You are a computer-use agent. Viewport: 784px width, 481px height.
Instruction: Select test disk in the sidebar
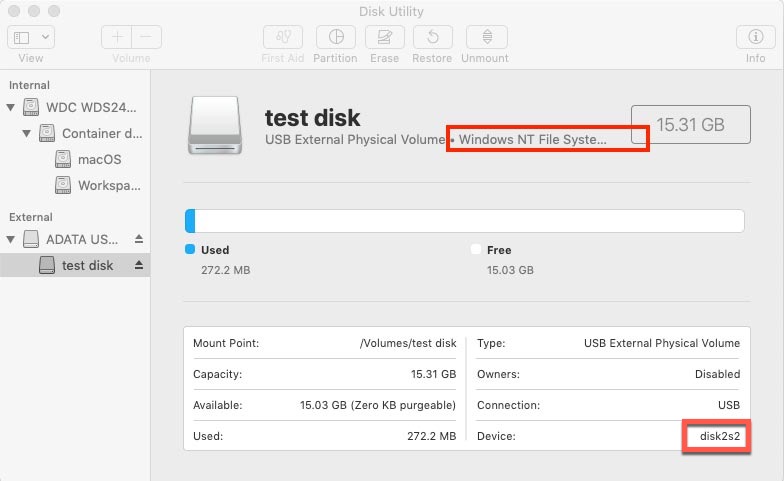(x=87, y=266)
